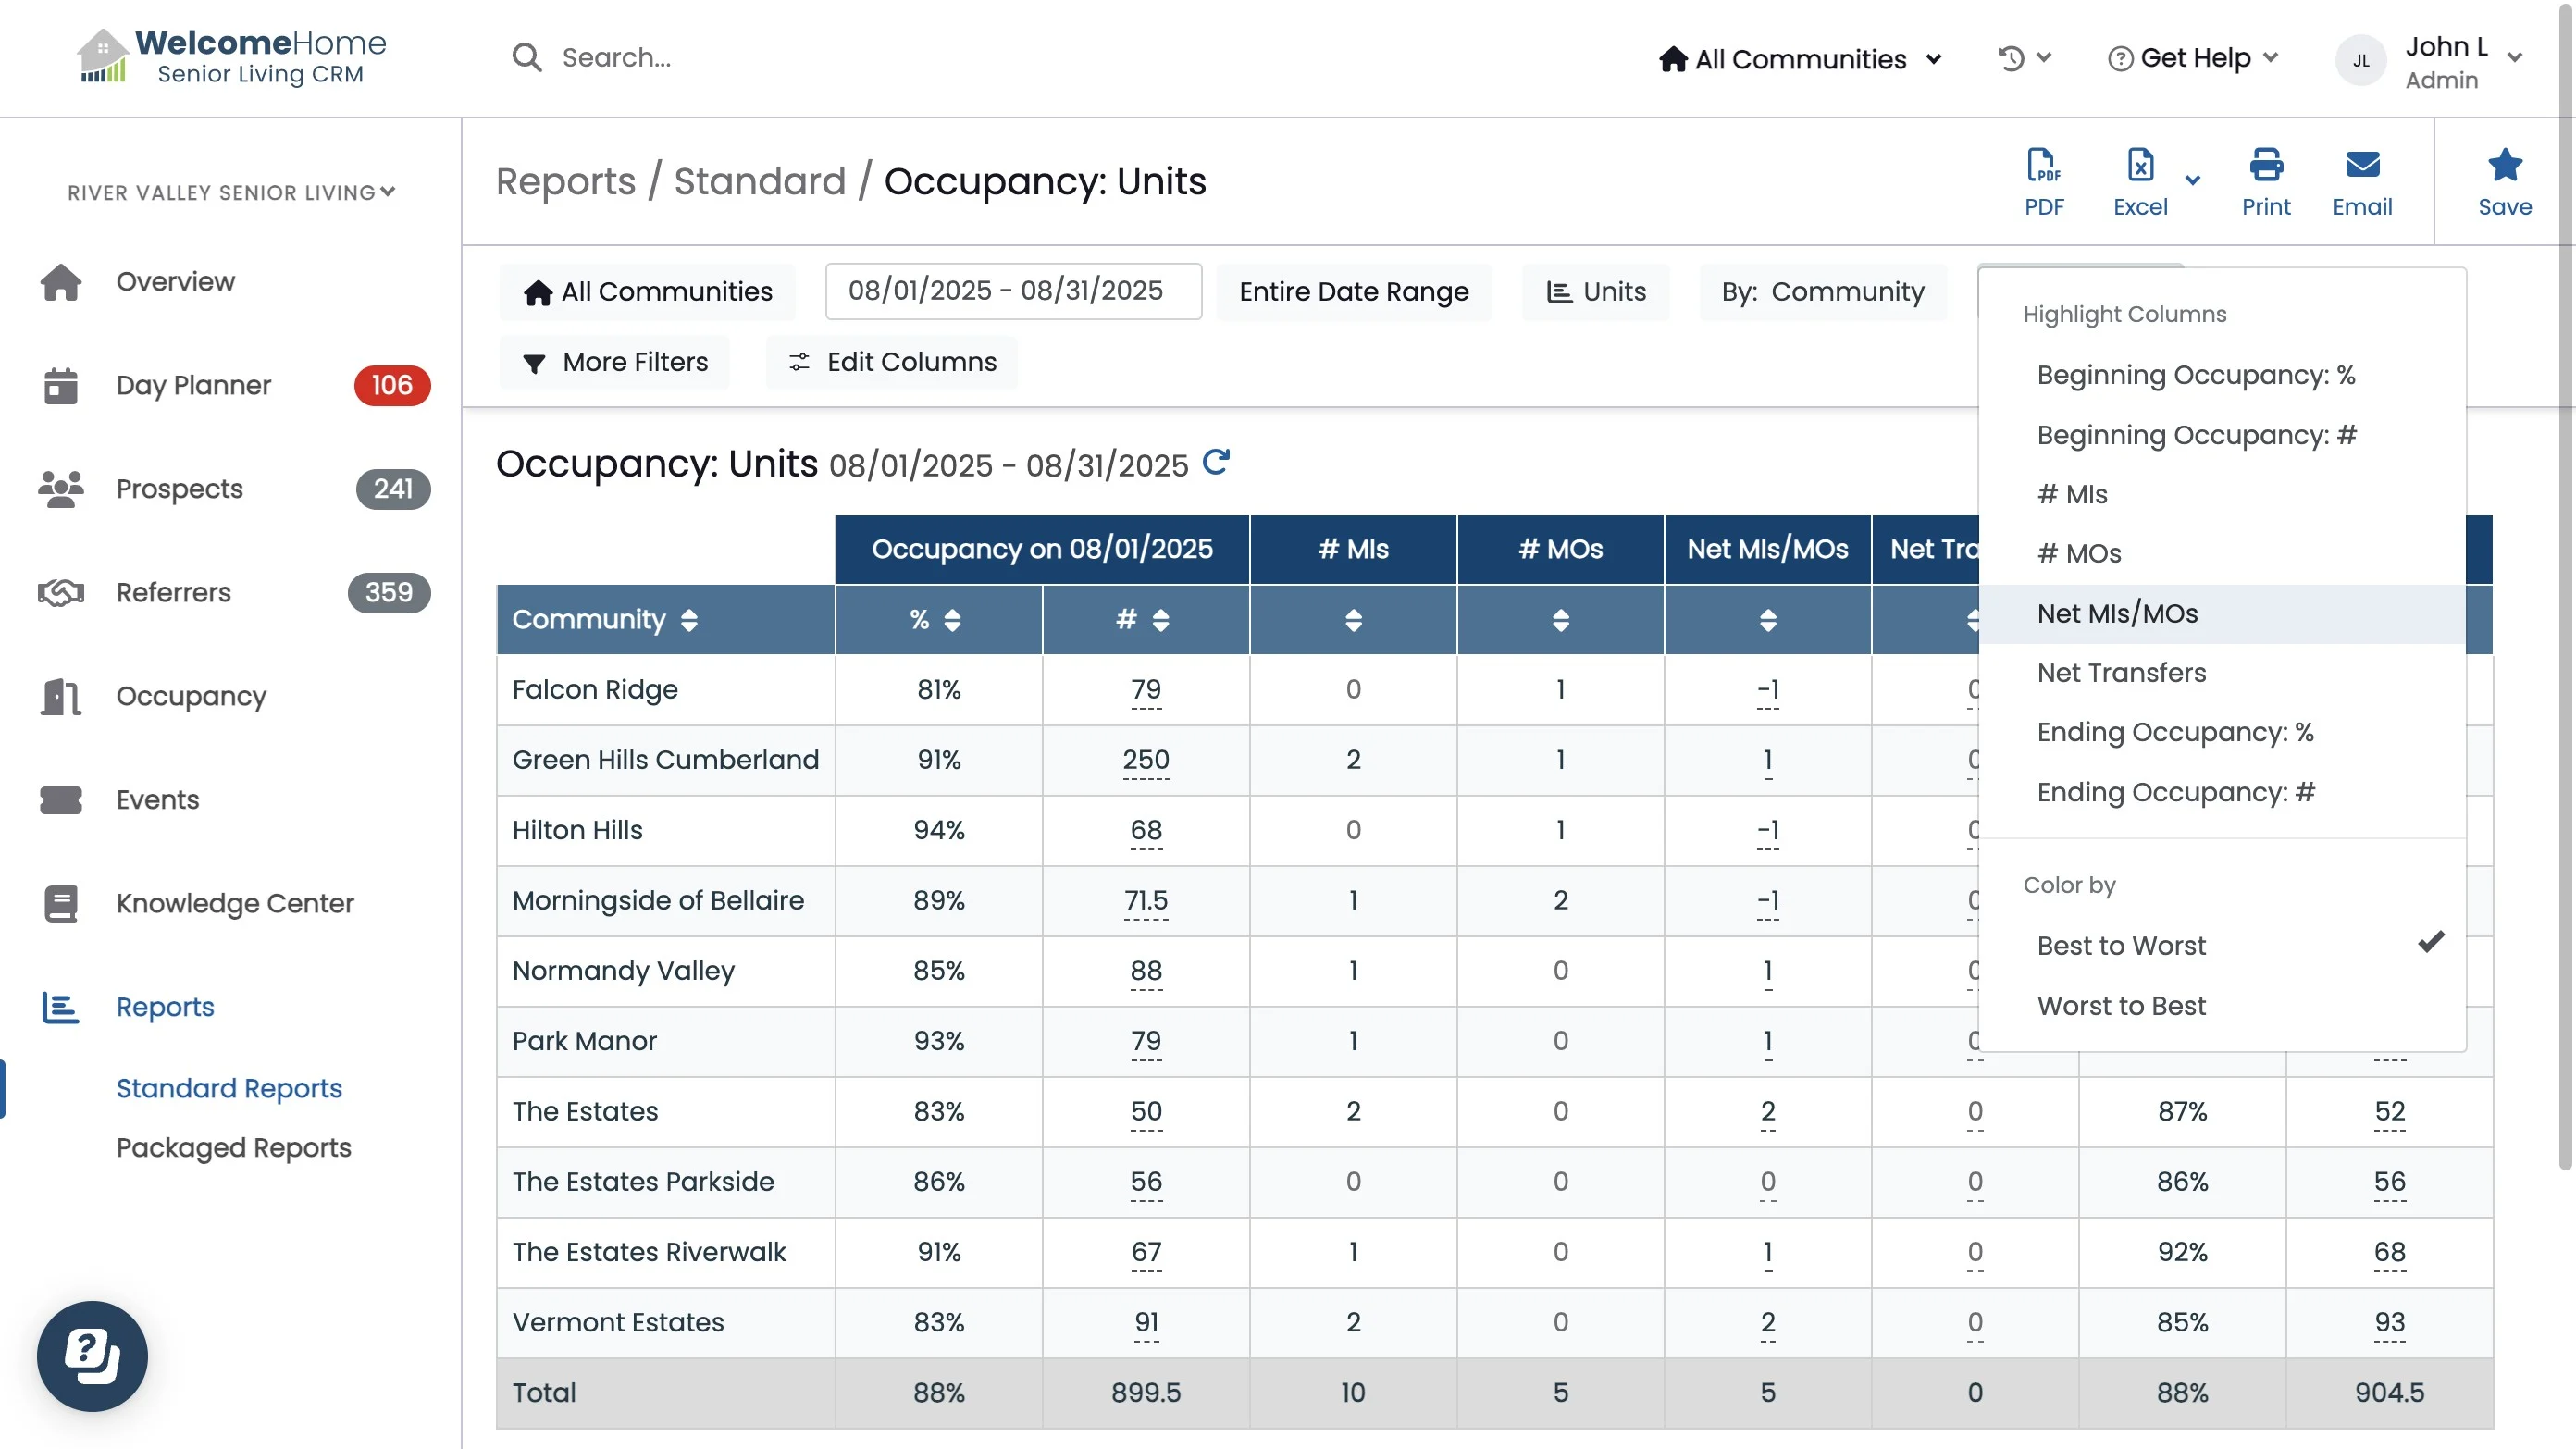Open the help chat widget
Image resolution: width=2576 pixels, height=1449 pixels.
[92, 1355]
